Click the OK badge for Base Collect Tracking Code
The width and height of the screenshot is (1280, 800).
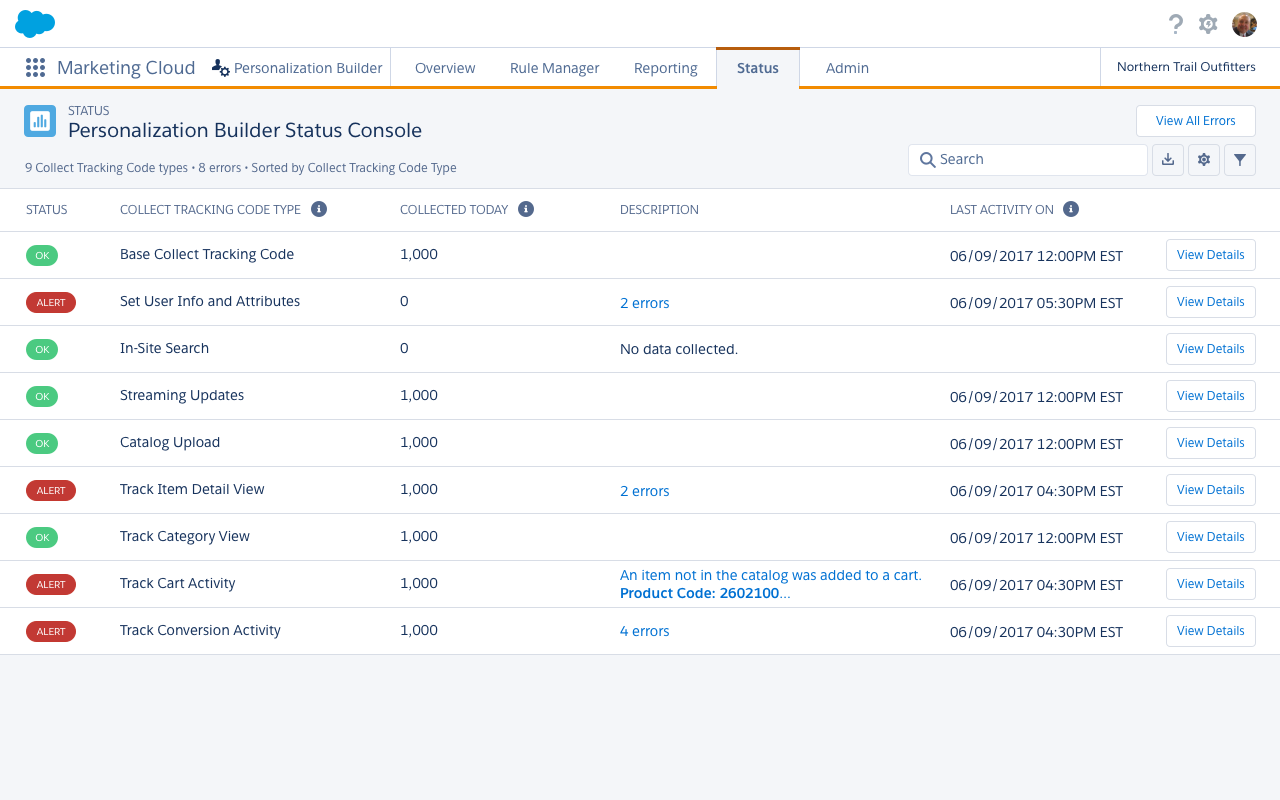[42, 256]
